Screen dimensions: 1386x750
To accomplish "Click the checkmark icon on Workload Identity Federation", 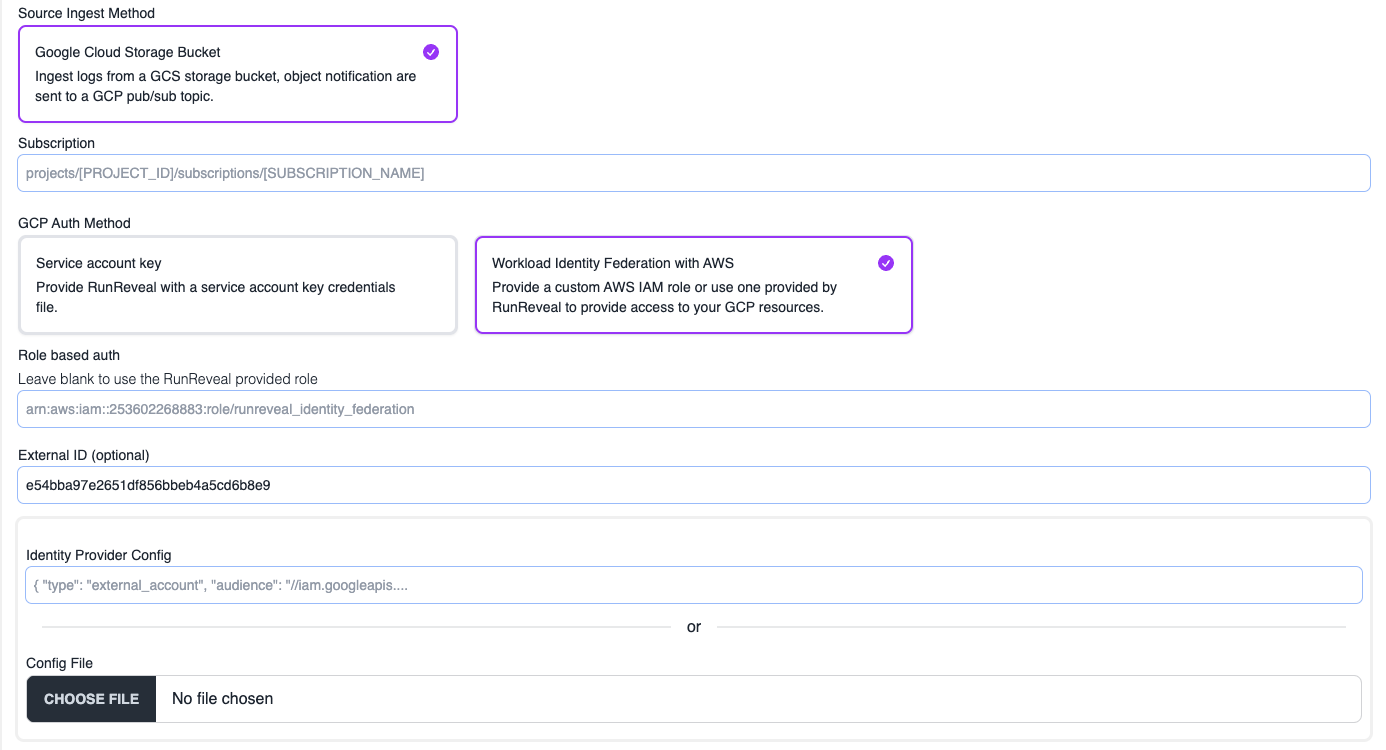I will (x=885, y=263).
